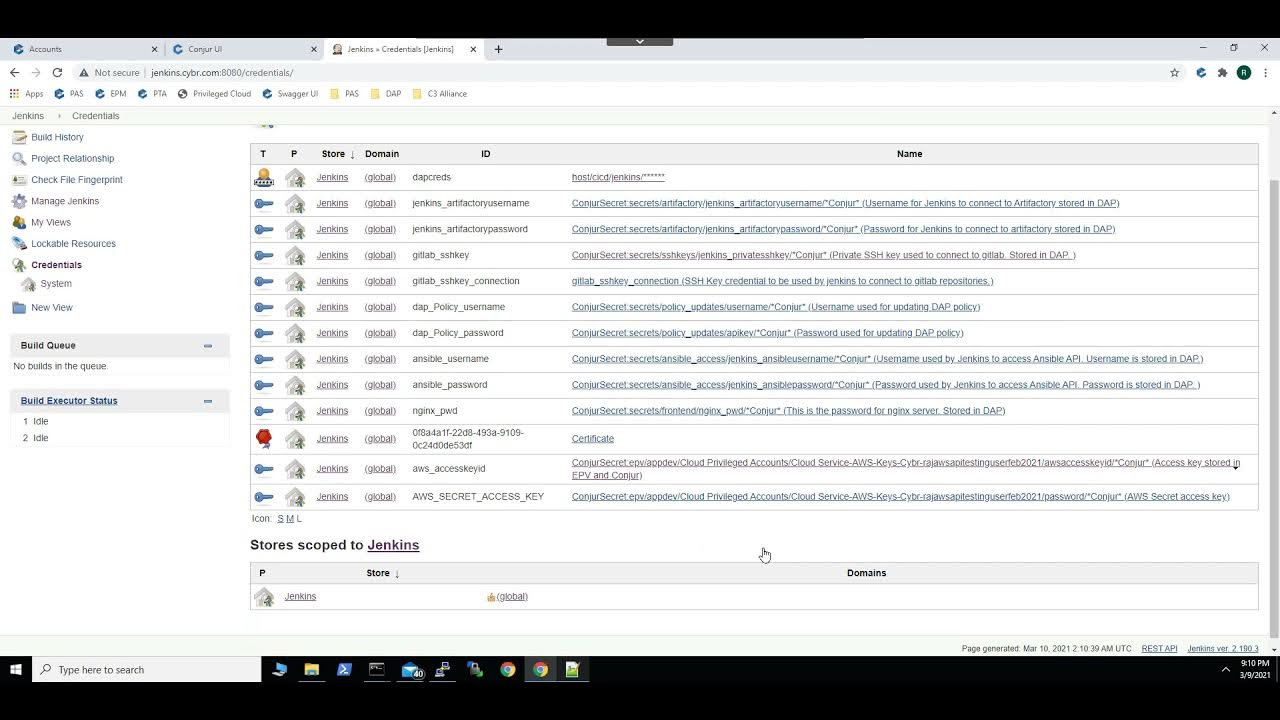Screen dimensions: 1280x720
Task: Click store icon in gitlab_sshkey row
Action: pos(295,255)
